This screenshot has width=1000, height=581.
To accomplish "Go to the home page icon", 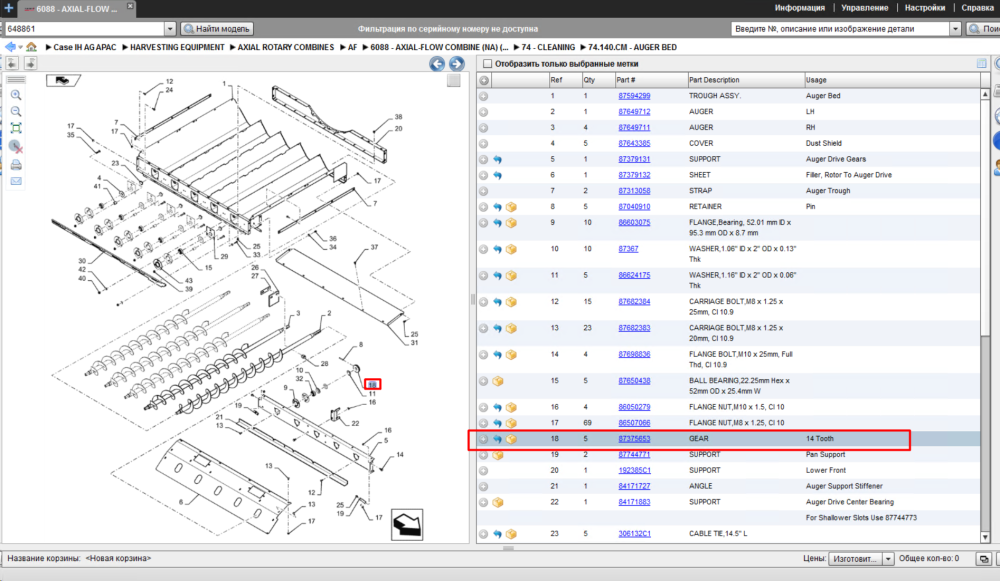I will [x=31, y=47].
